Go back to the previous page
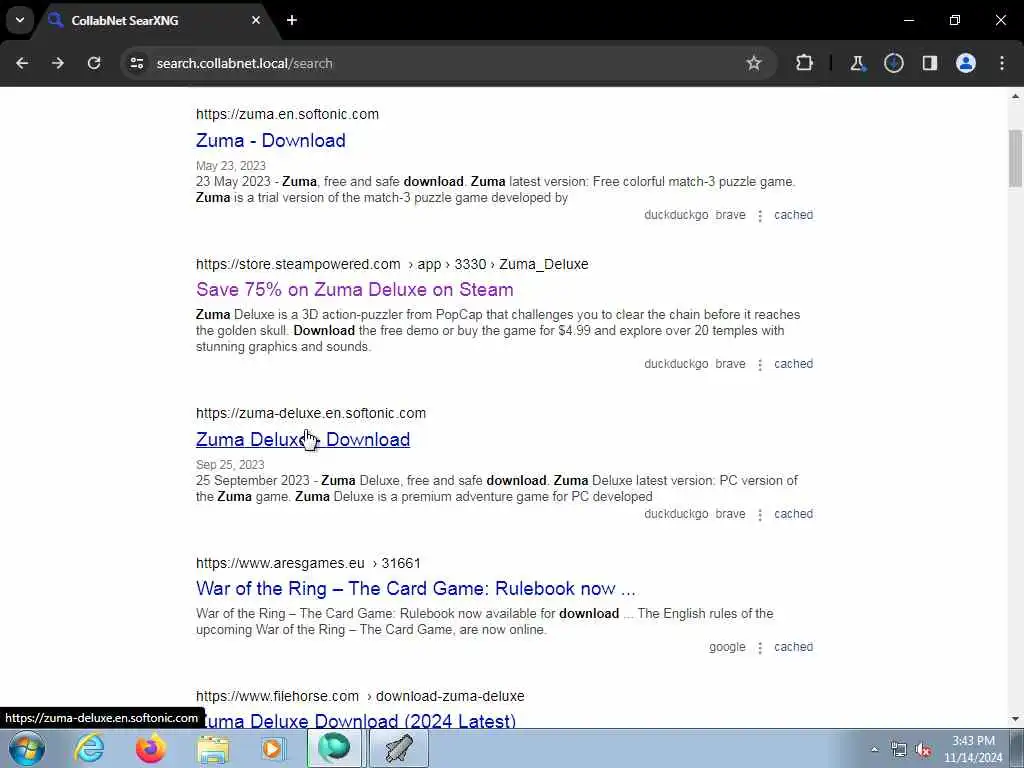Screen dimensions: 1024x768 pyautogui.click(x=22, y=63)
